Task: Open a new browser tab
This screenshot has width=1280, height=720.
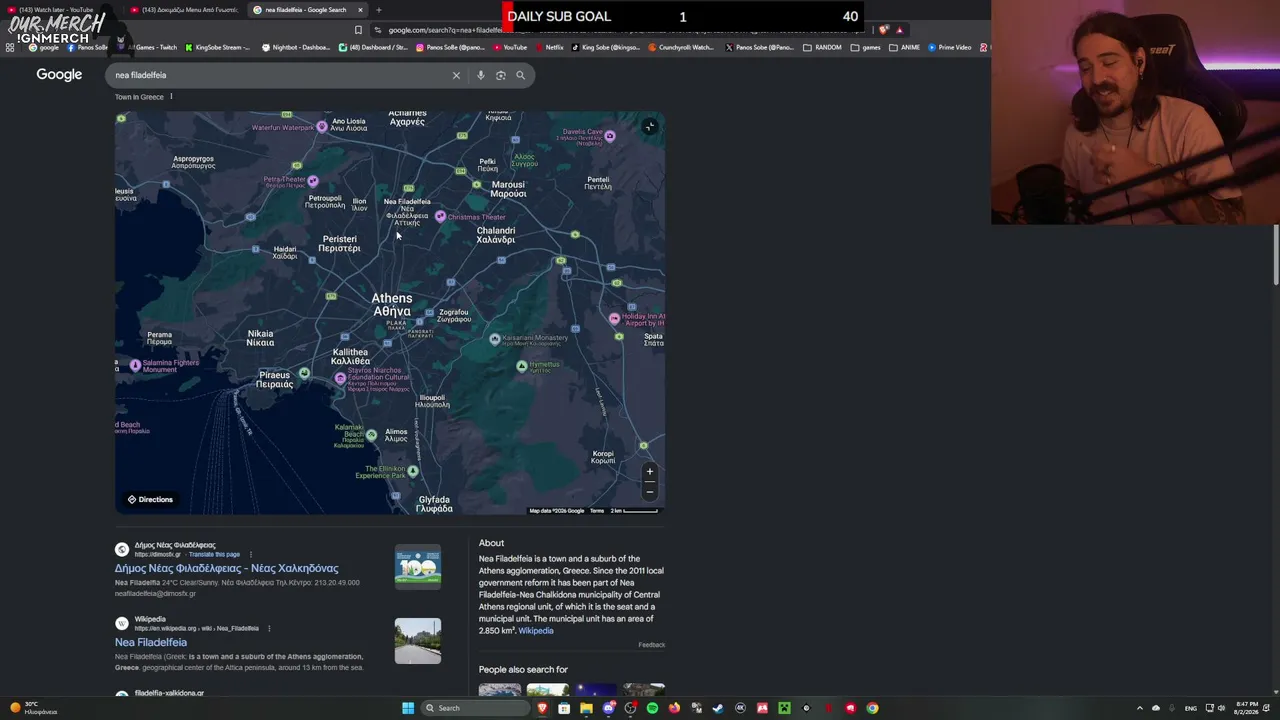Action: pos(379,10)
